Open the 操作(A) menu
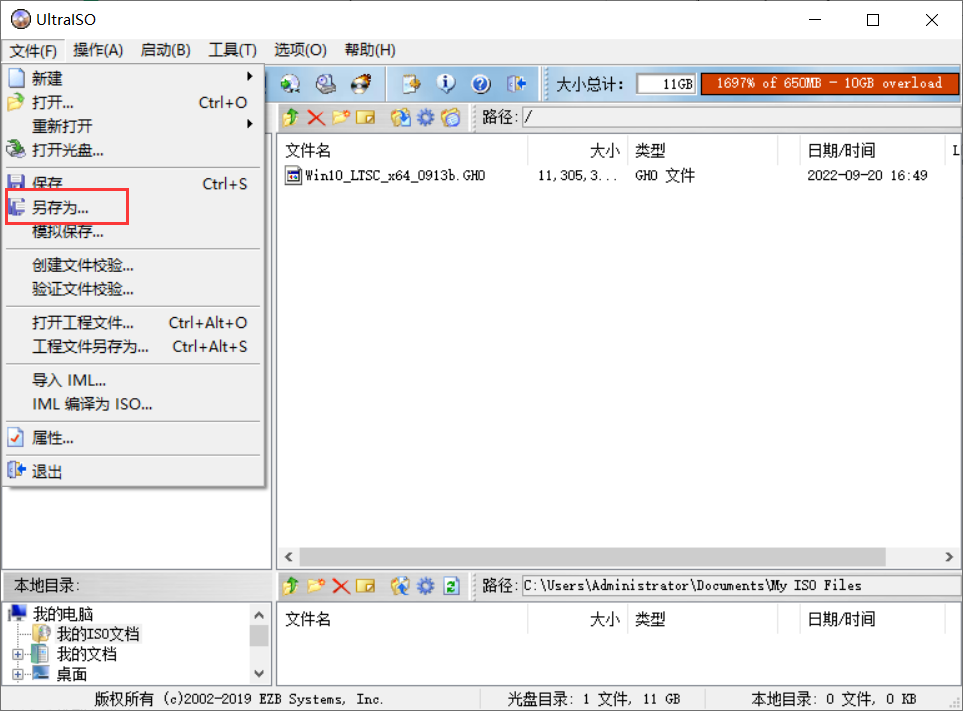This screenshot has width=963, height=711. [x=98, y=50]
